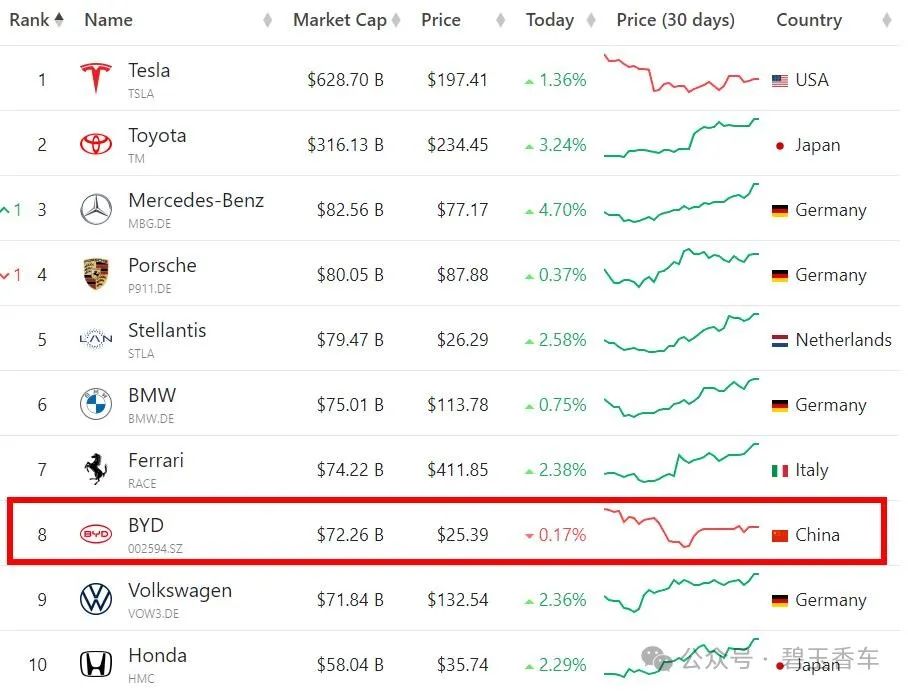This screenshot has height=694, width=908.
Task: Sort by Market Cap column header
Action: click(x=340, y=20)
